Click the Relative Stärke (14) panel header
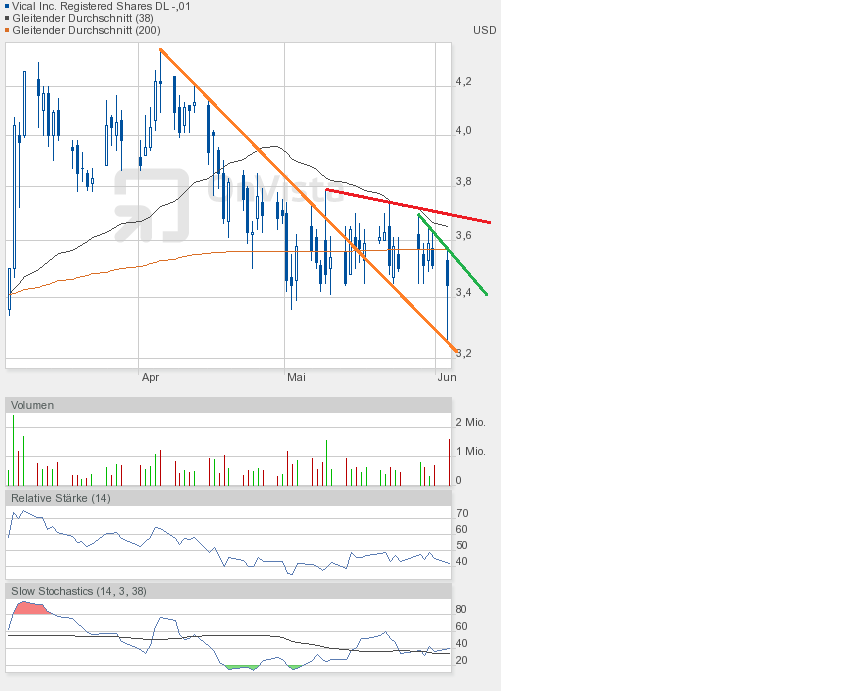Screen dimensions: 850x691 [x=228, y=498]
